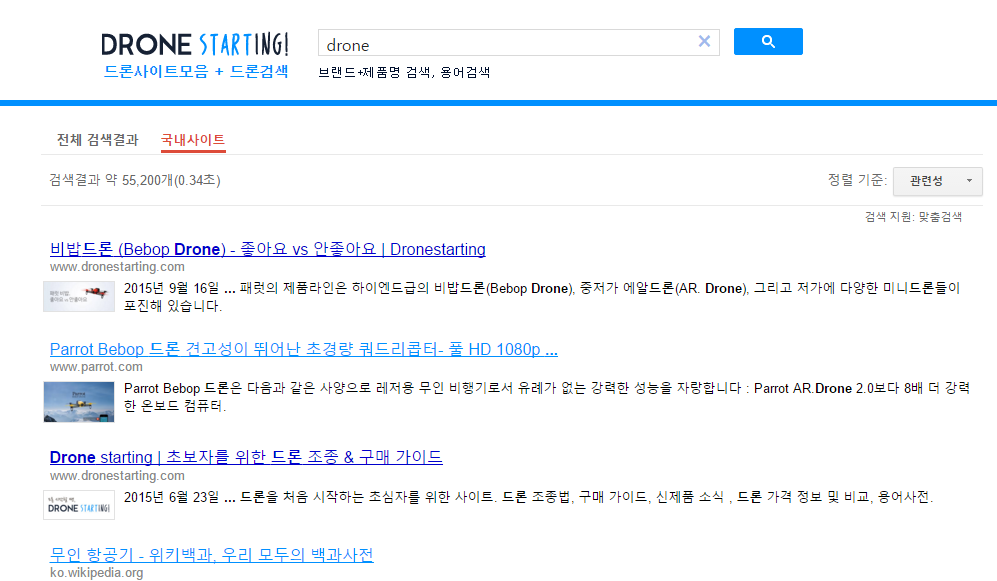This screenshot has height=581, width=997.
Task: Click the blue magnifier search button
Action: (768, 41)
